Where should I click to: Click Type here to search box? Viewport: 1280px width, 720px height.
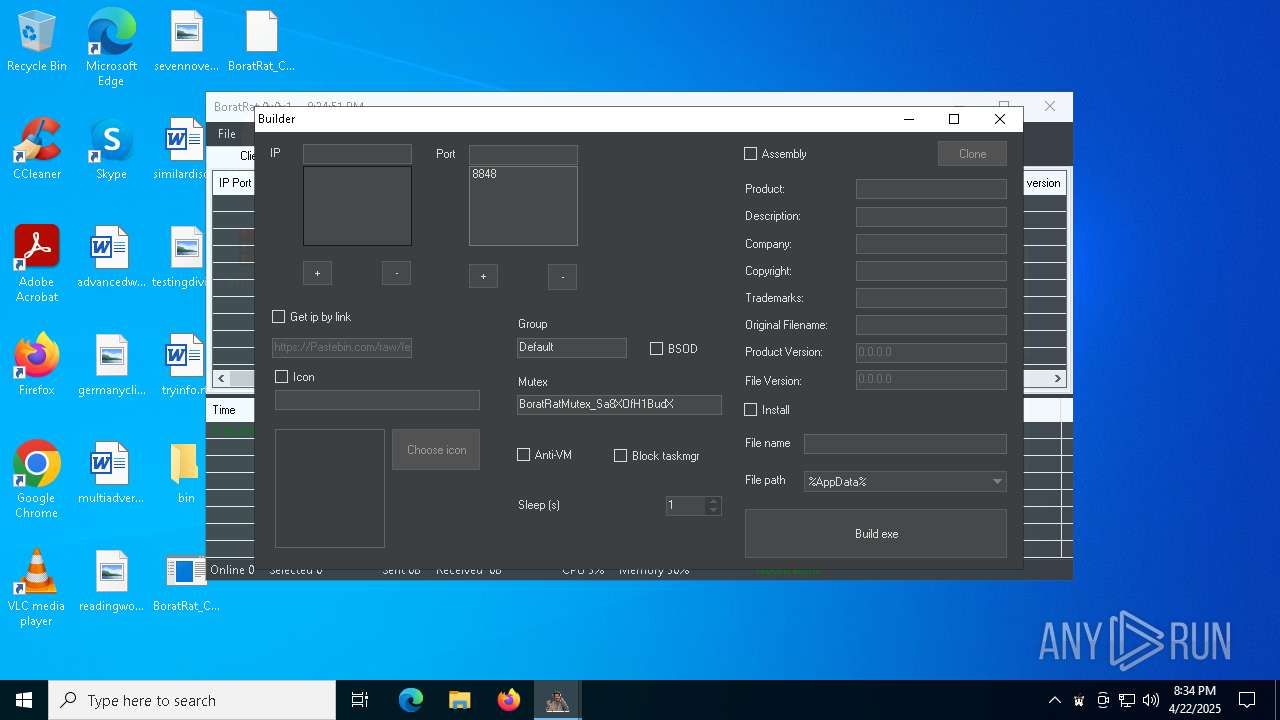[x=192, y=700]
